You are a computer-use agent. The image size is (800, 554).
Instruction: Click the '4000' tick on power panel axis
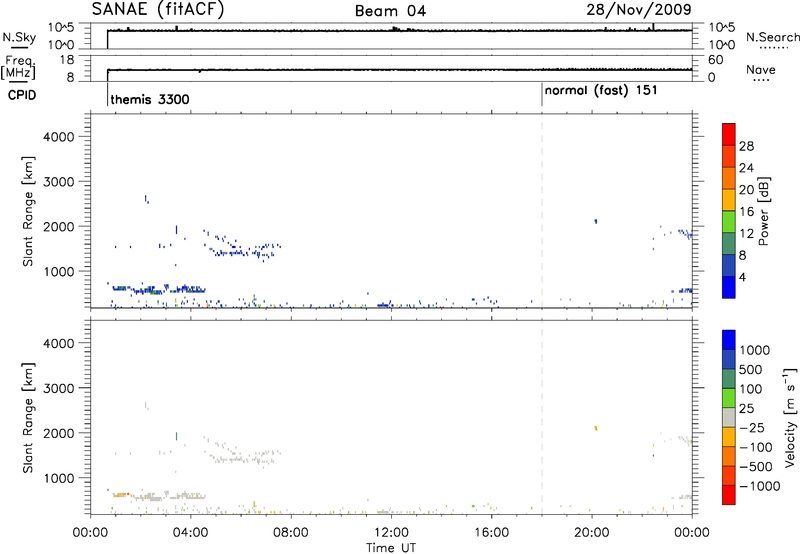point(58,137)
